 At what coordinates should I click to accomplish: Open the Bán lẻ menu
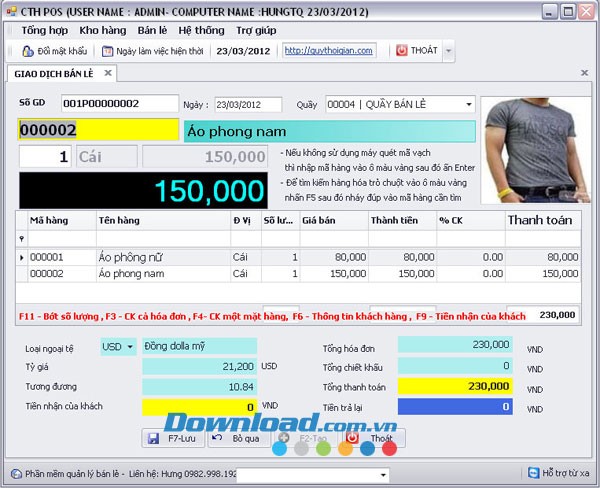pos(152,30)
